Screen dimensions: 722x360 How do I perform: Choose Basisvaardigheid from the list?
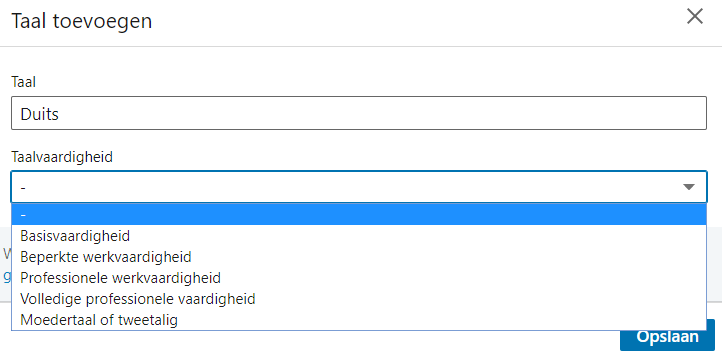pos(359,236)
